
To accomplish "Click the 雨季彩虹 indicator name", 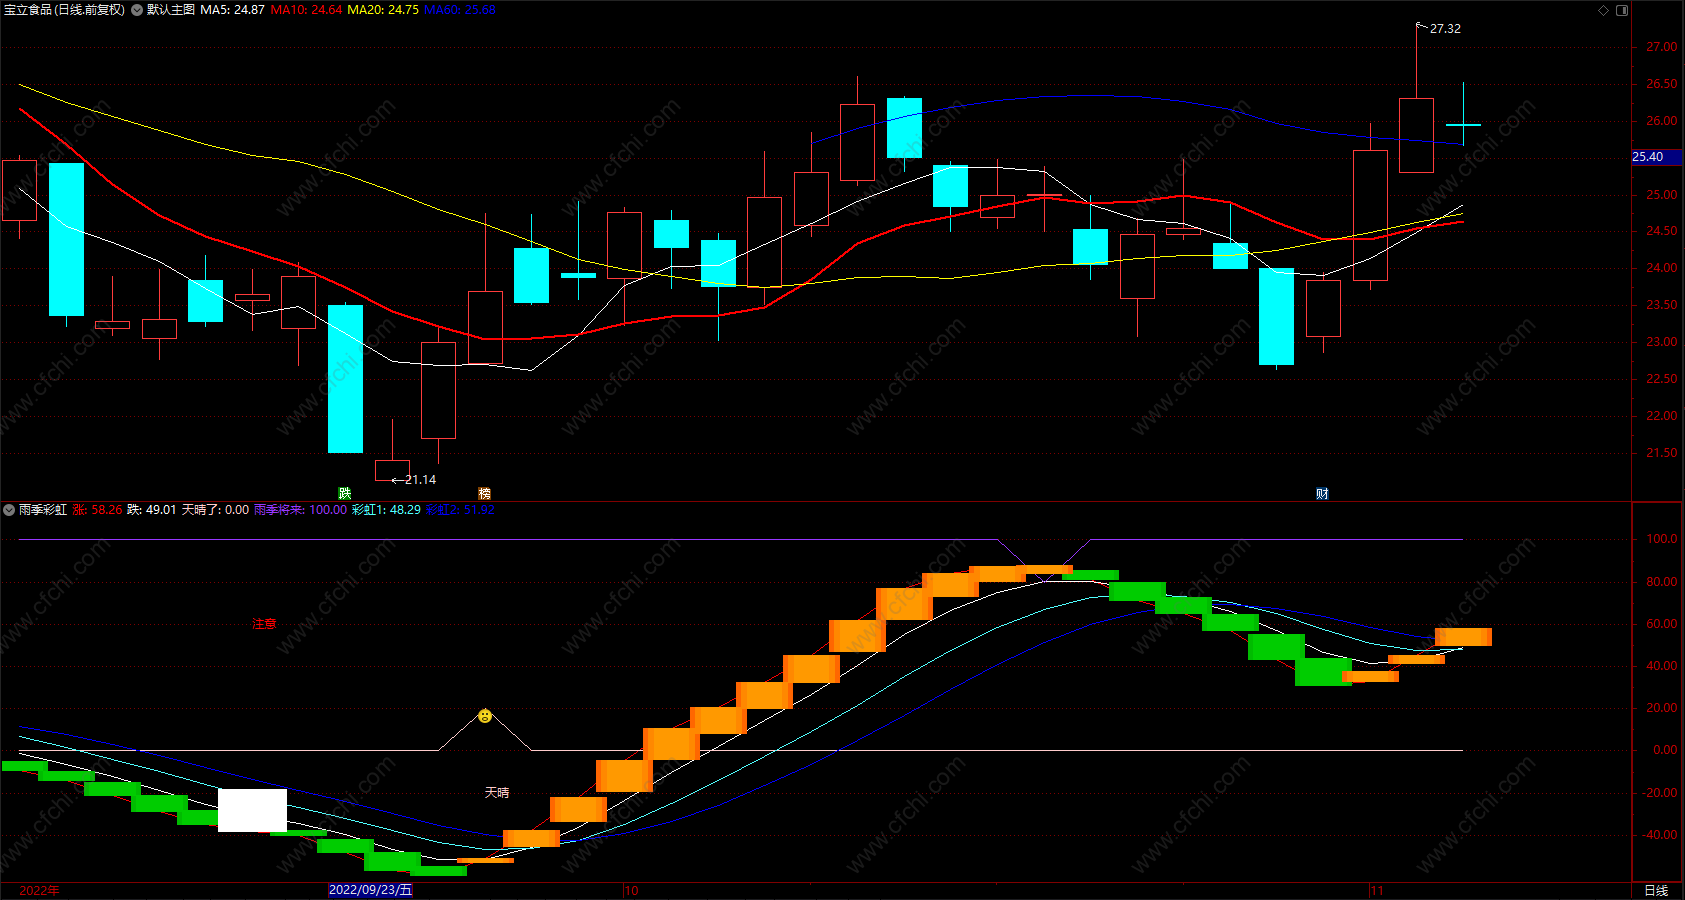I will (43, 510).
